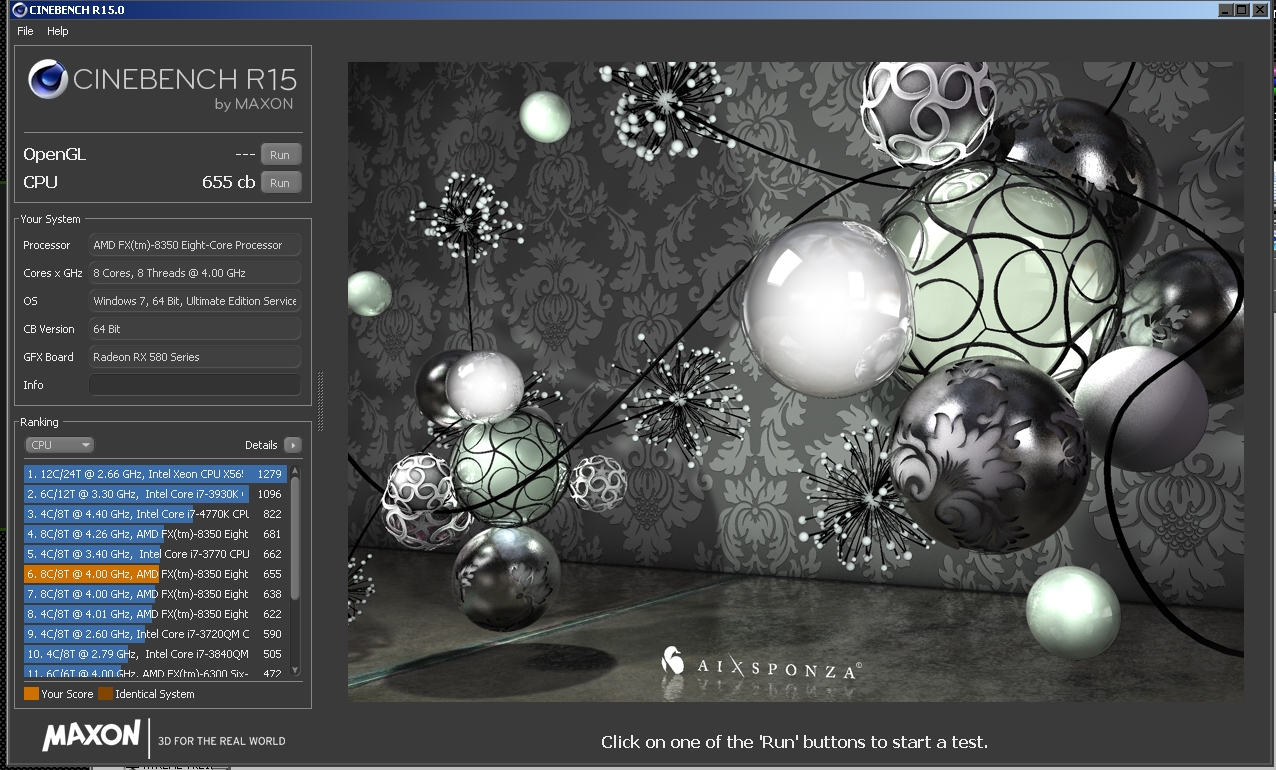Viewport: 1276px width, 770px height.
Task: Click the CPU score 655 cb value
Action: tap(228, 182)
